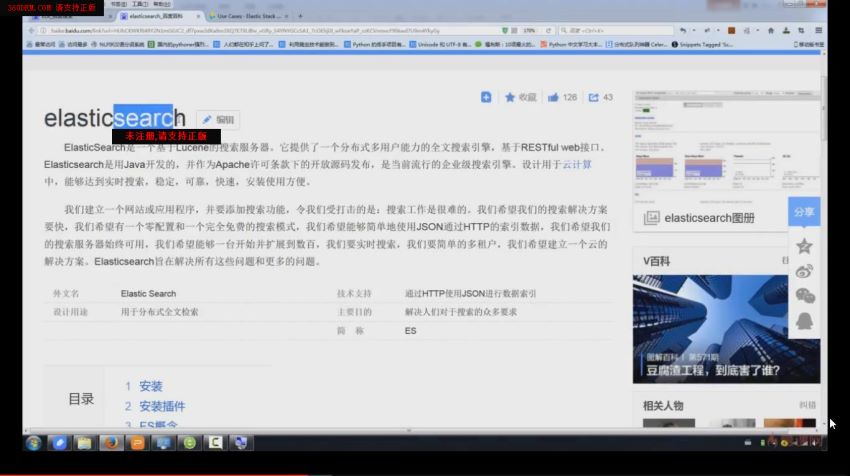The width and height of the screenshot is (850, 476).
Task: Open the 移动版书签 bookmarks folder
Action: click(809, 44)
